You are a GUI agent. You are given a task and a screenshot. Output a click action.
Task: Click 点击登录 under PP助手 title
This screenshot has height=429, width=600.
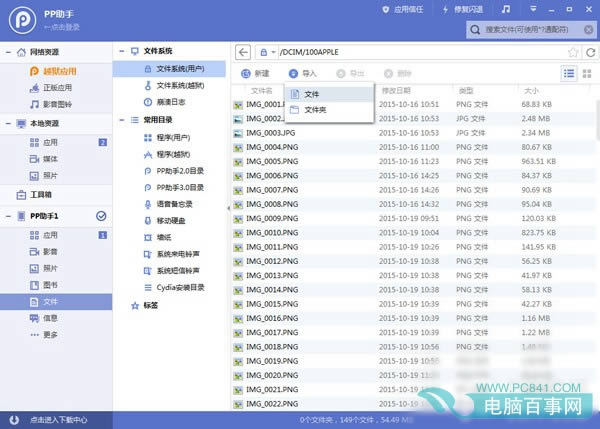pos(62,27)
